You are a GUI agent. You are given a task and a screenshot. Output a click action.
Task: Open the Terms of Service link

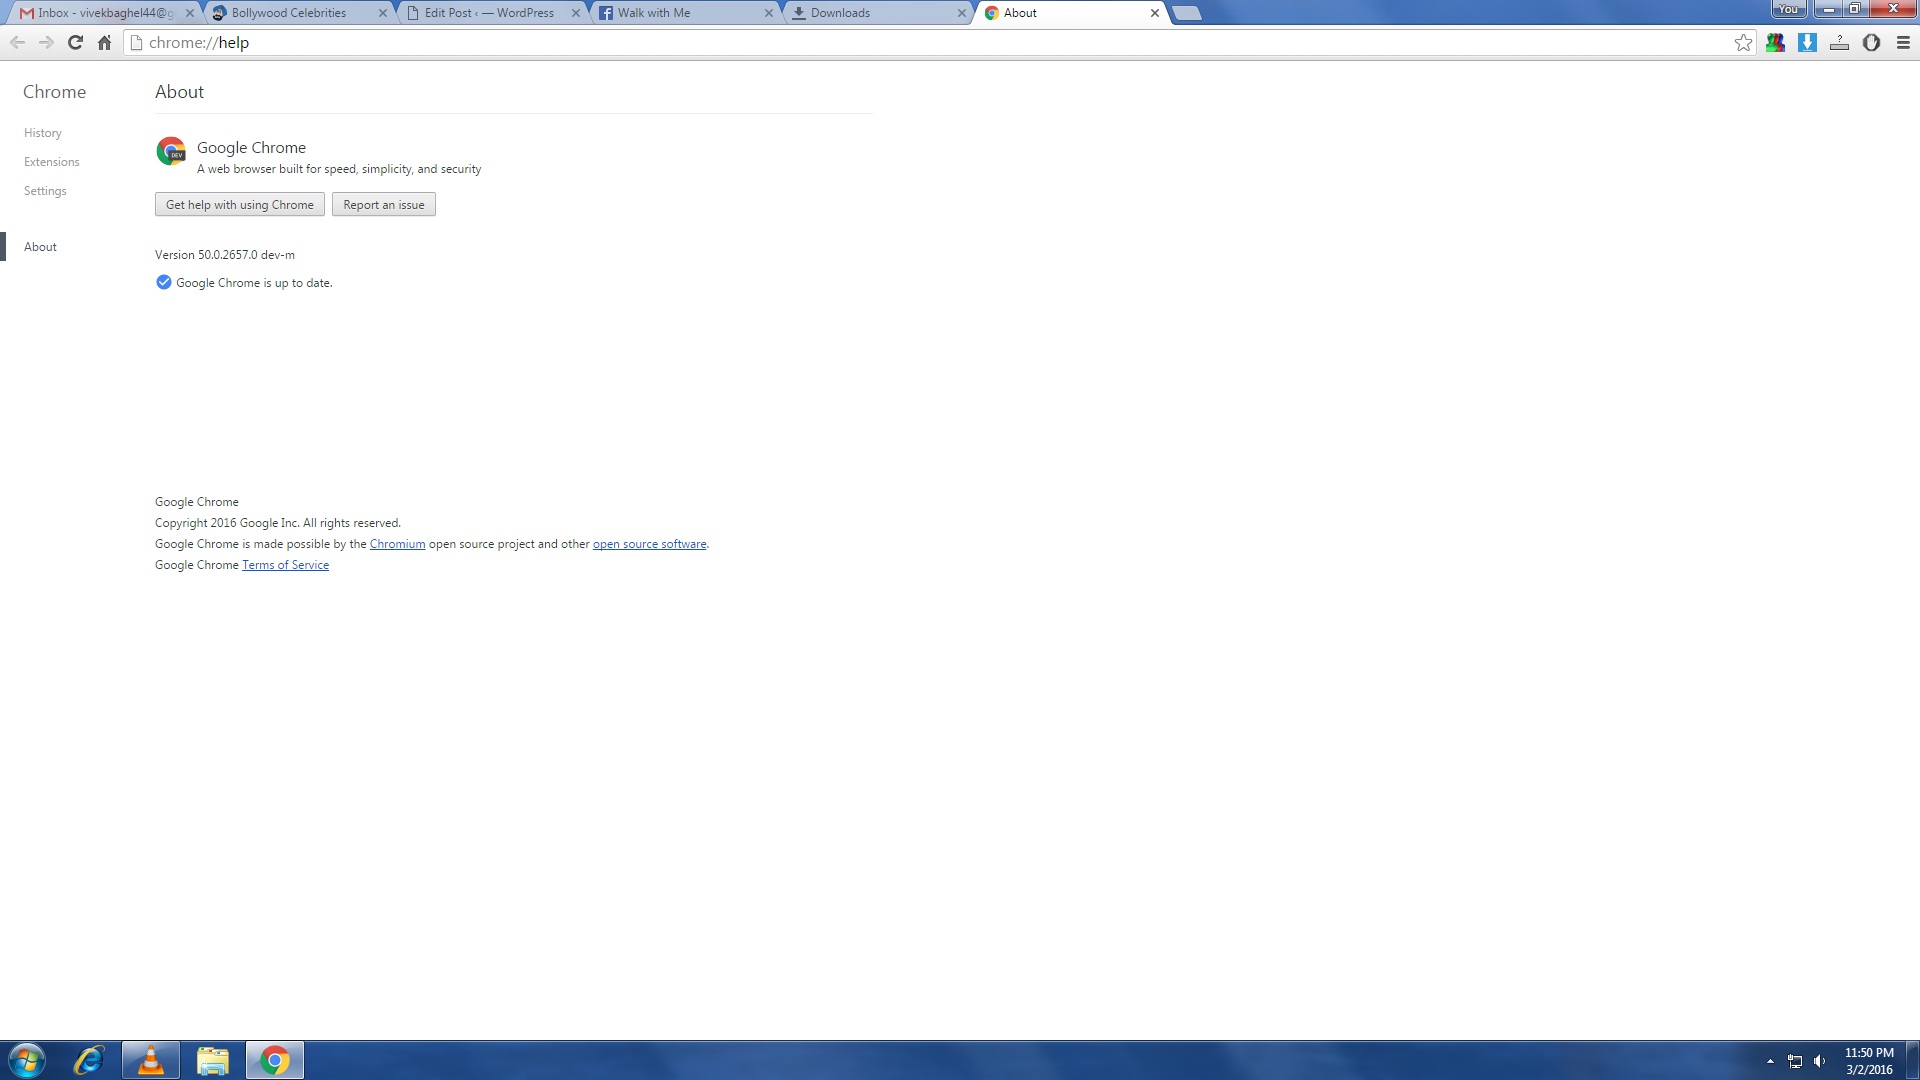point(285,565)
